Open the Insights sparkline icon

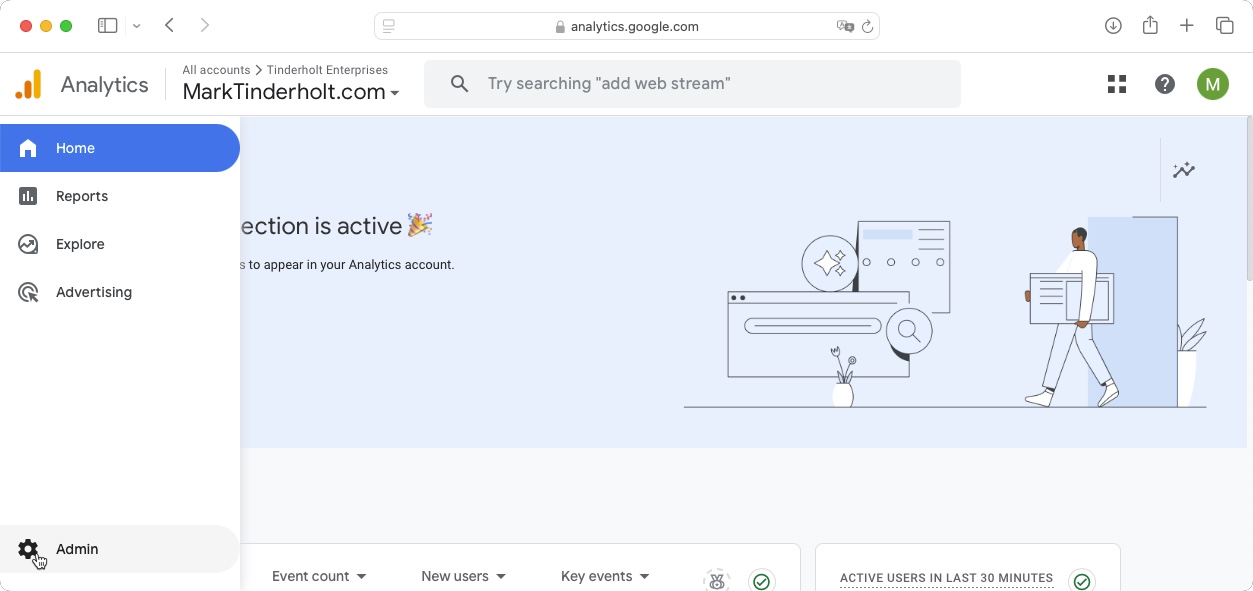pos(1184,170)
